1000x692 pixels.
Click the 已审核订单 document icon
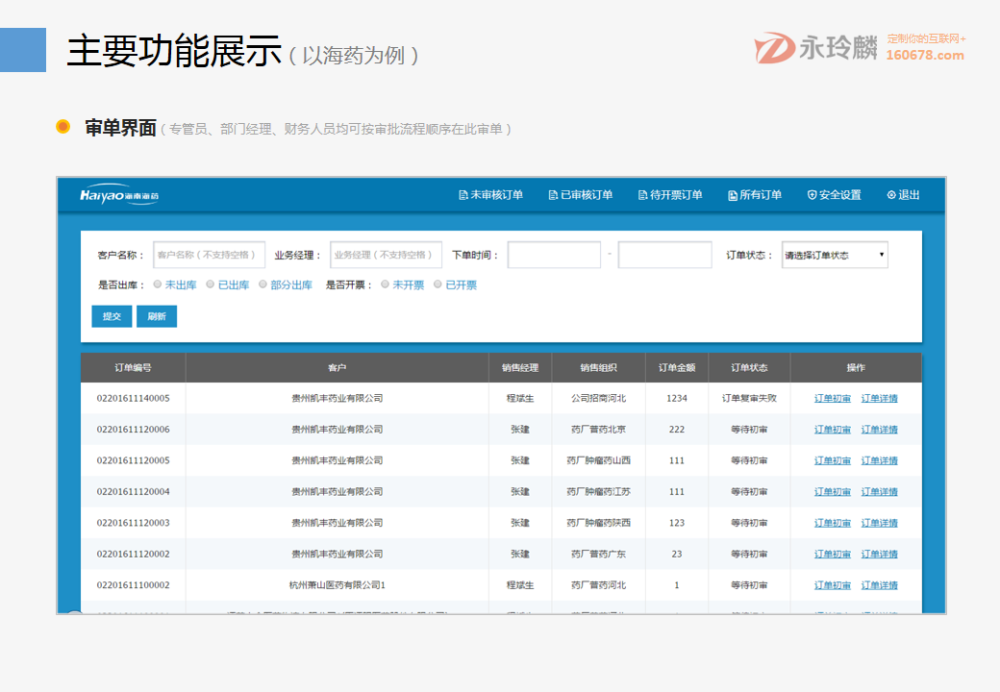(551, 195)
